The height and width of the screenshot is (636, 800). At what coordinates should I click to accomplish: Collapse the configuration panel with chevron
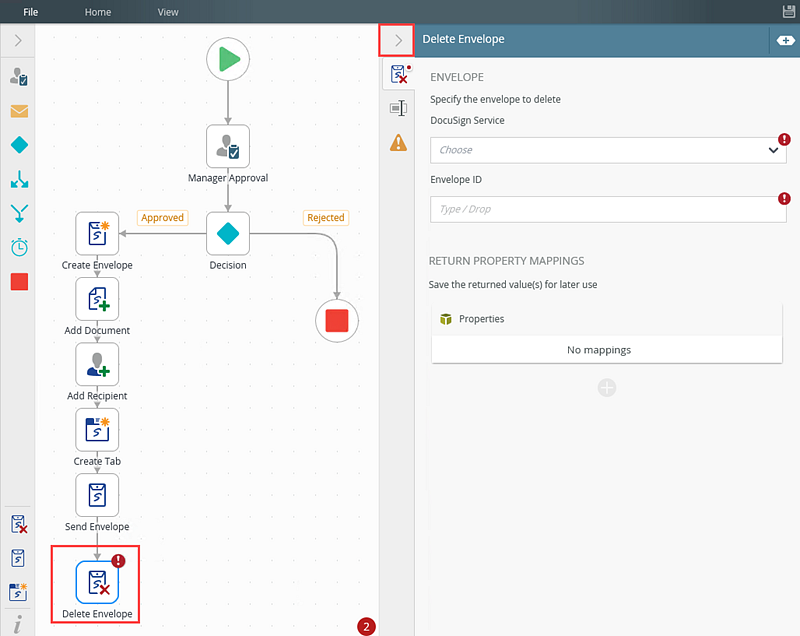coord(396,40)
